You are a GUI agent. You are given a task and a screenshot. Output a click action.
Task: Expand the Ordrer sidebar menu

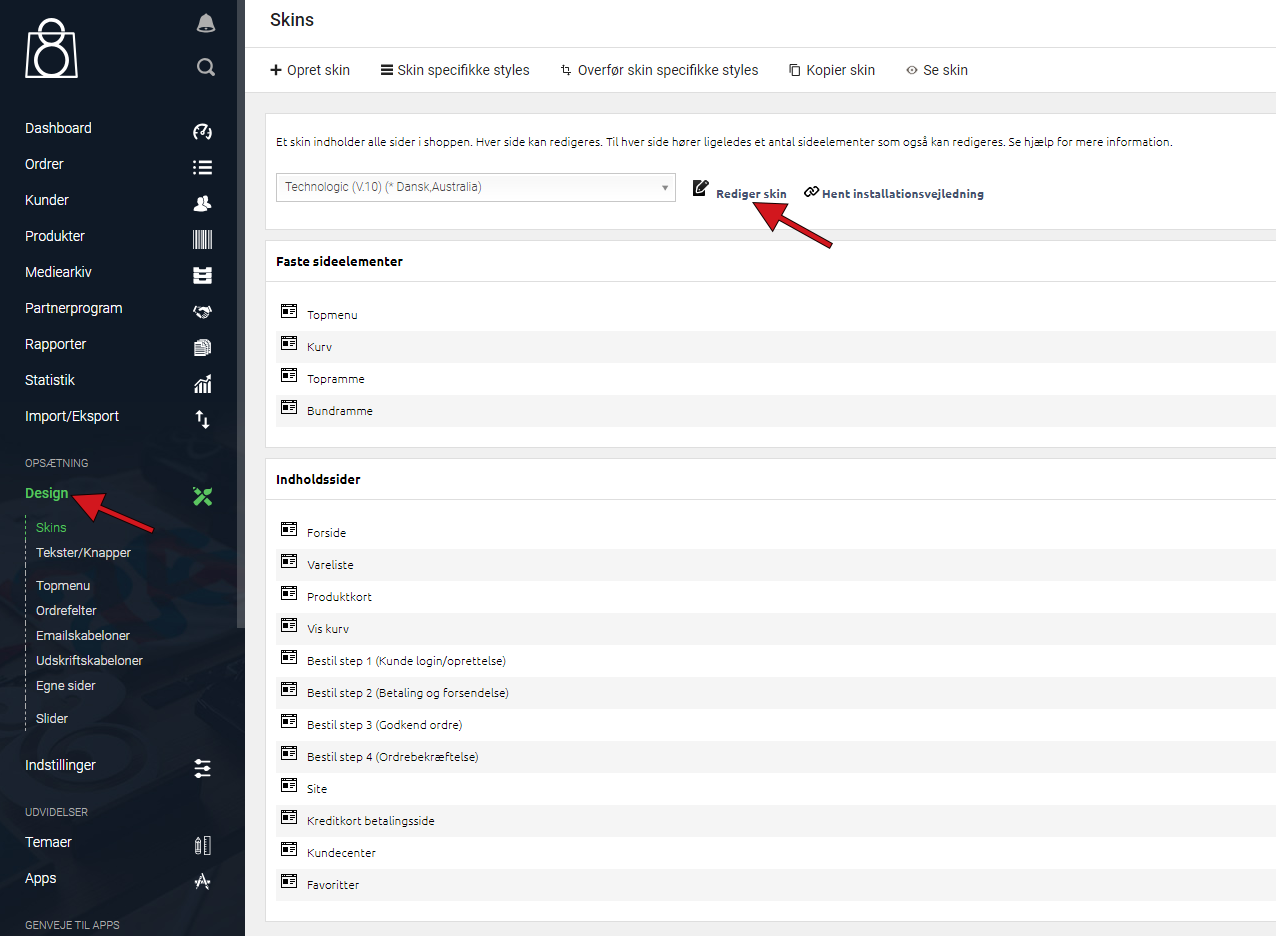pos(44,164)
